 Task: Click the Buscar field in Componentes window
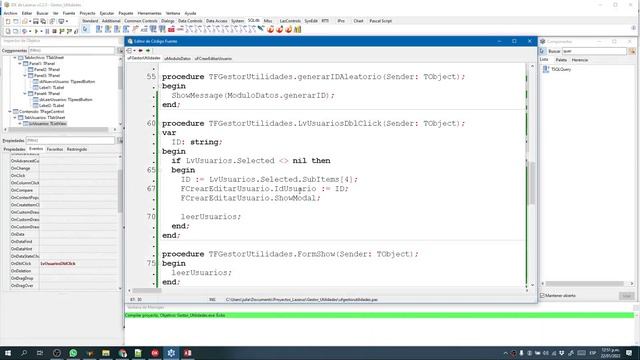coord(594,51)
